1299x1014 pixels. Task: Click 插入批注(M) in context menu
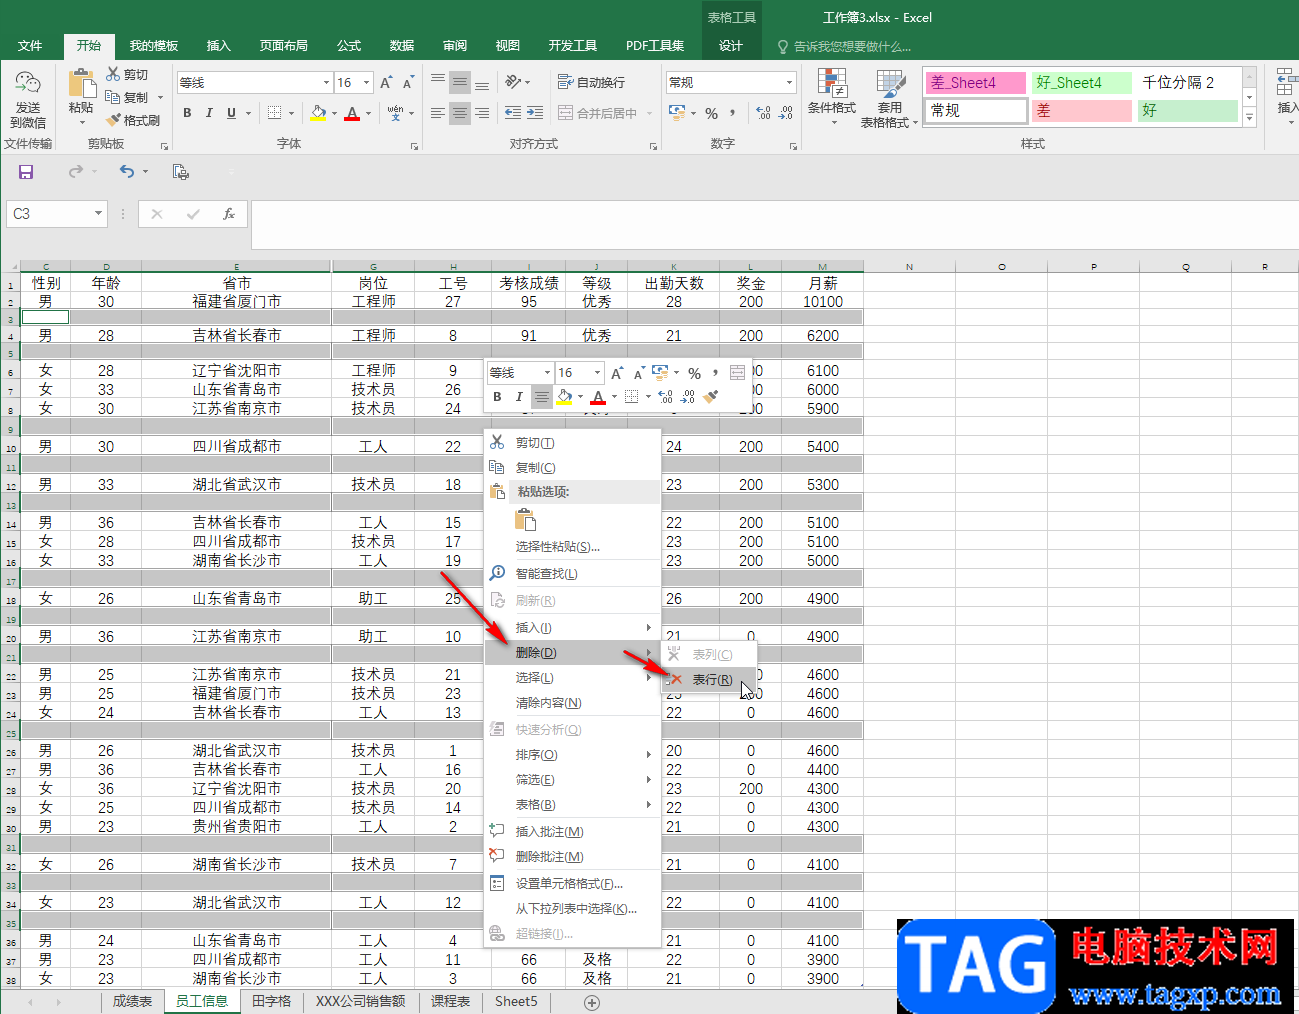tap(572, 832)
